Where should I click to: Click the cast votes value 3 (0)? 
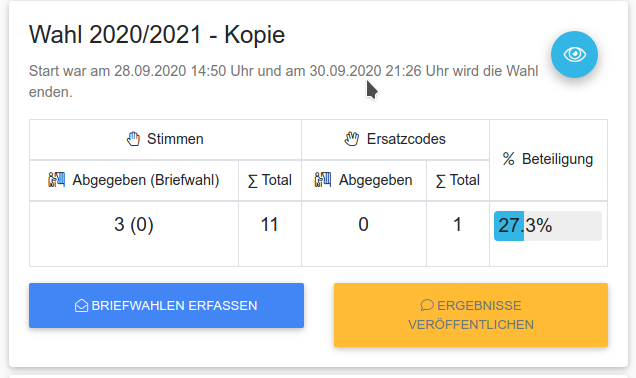134,224
